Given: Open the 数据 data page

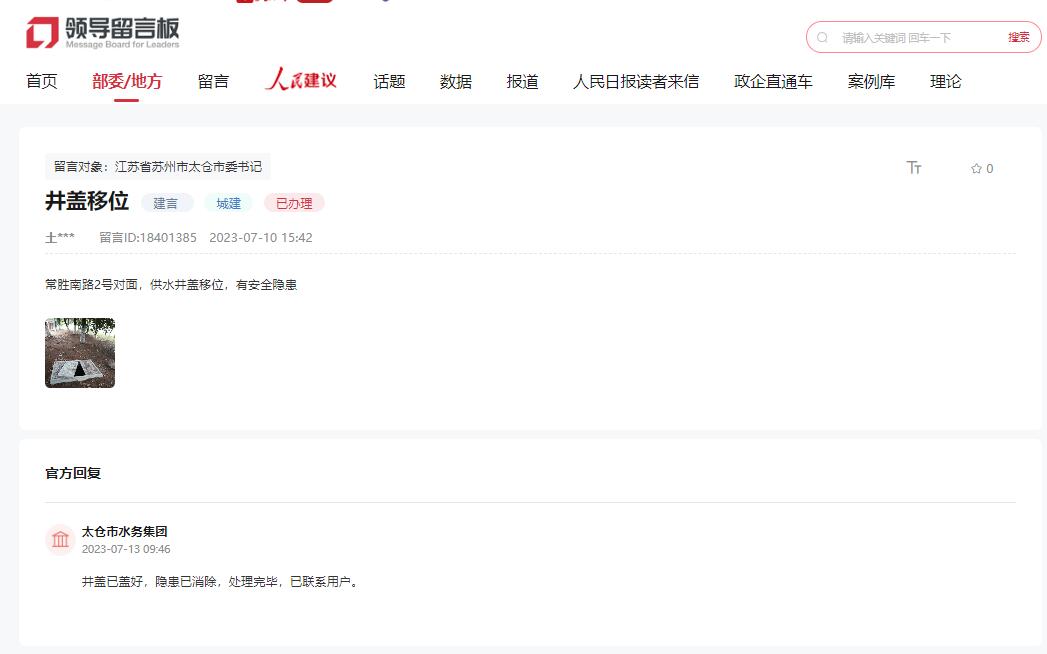Looking at the screenshot, I should pyautogui.click(x=455, y=82).
